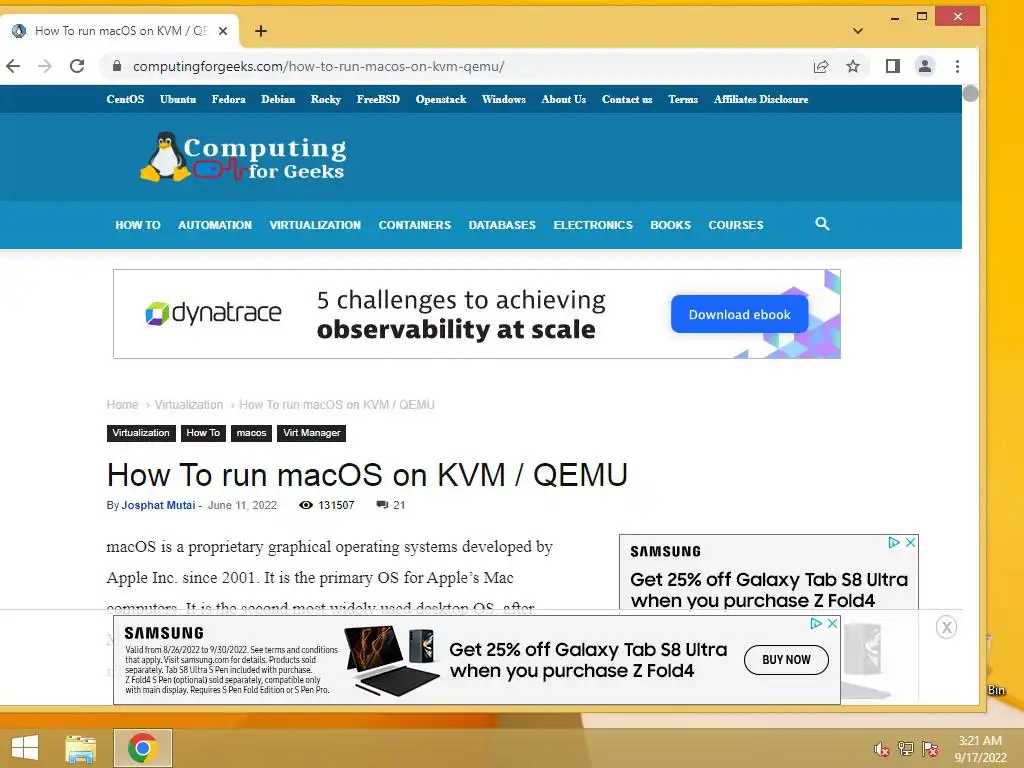Select the Virtualization category tag
The image size is (1024, 768).
pyautogui.click(x=141, y=433)
